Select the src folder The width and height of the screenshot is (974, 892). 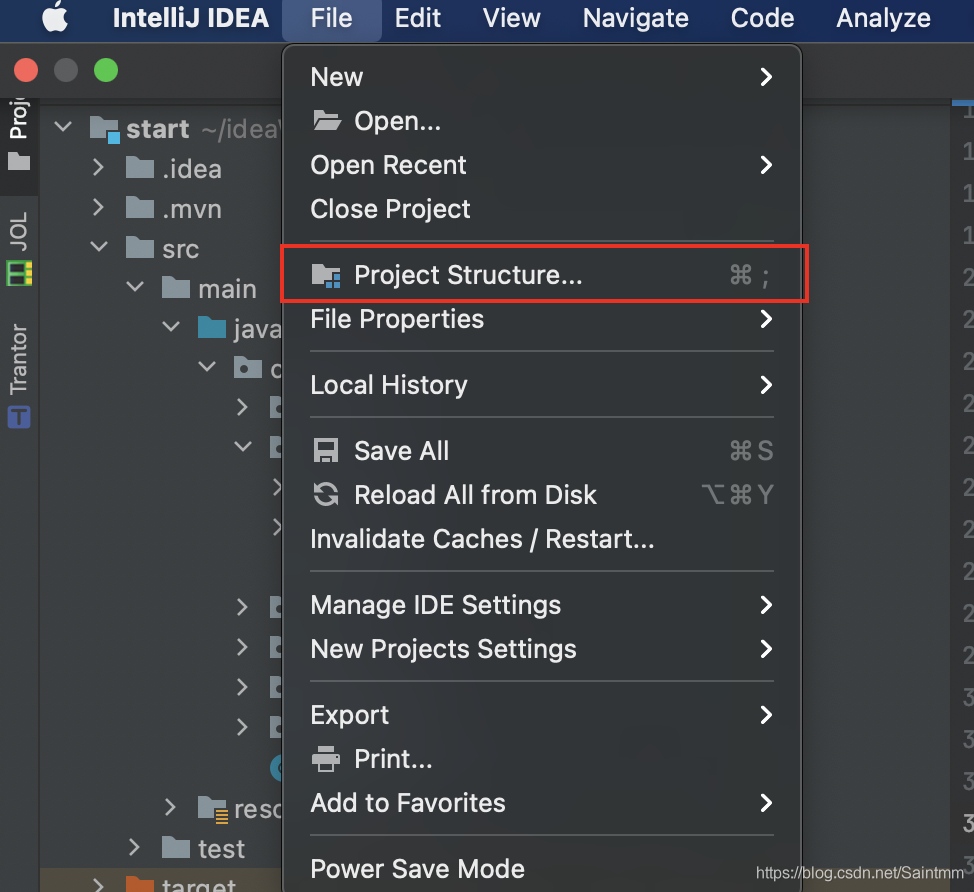(180, 249)
